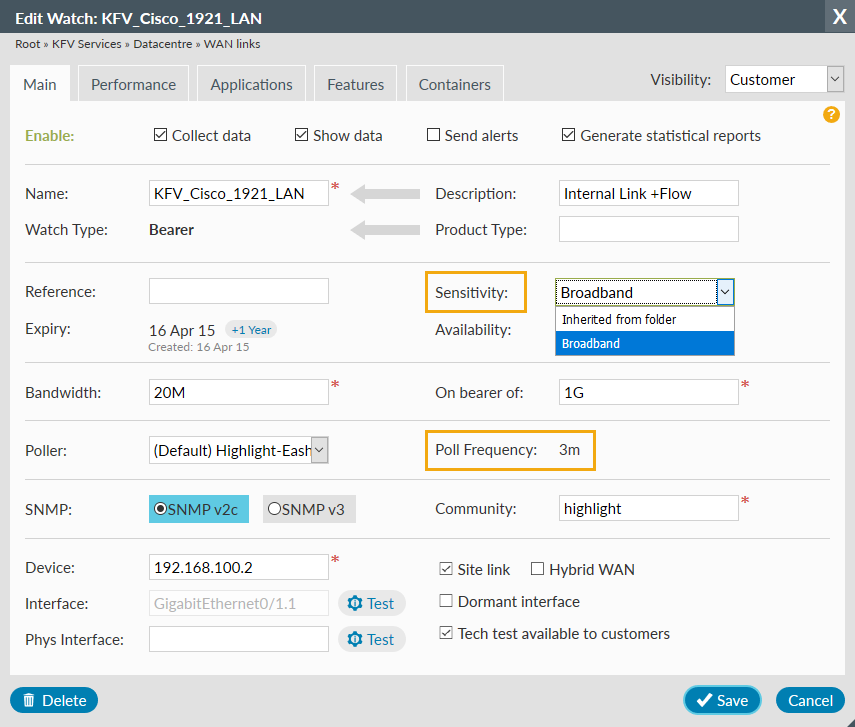Switch to the Performance tab

click(x=132, y=84)
